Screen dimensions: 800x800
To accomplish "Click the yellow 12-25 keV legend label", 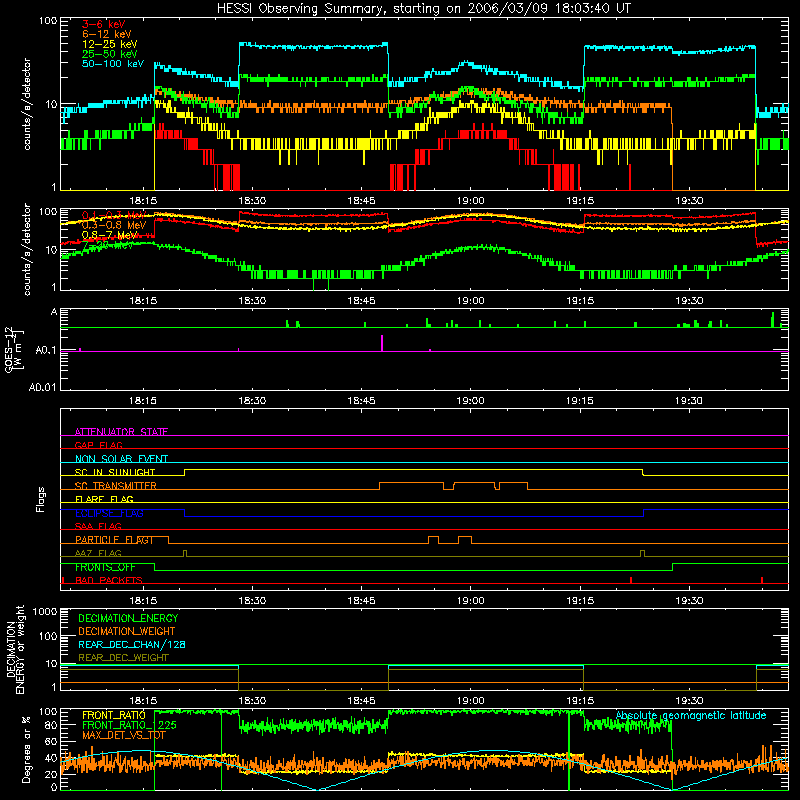I will coord(109,44).
